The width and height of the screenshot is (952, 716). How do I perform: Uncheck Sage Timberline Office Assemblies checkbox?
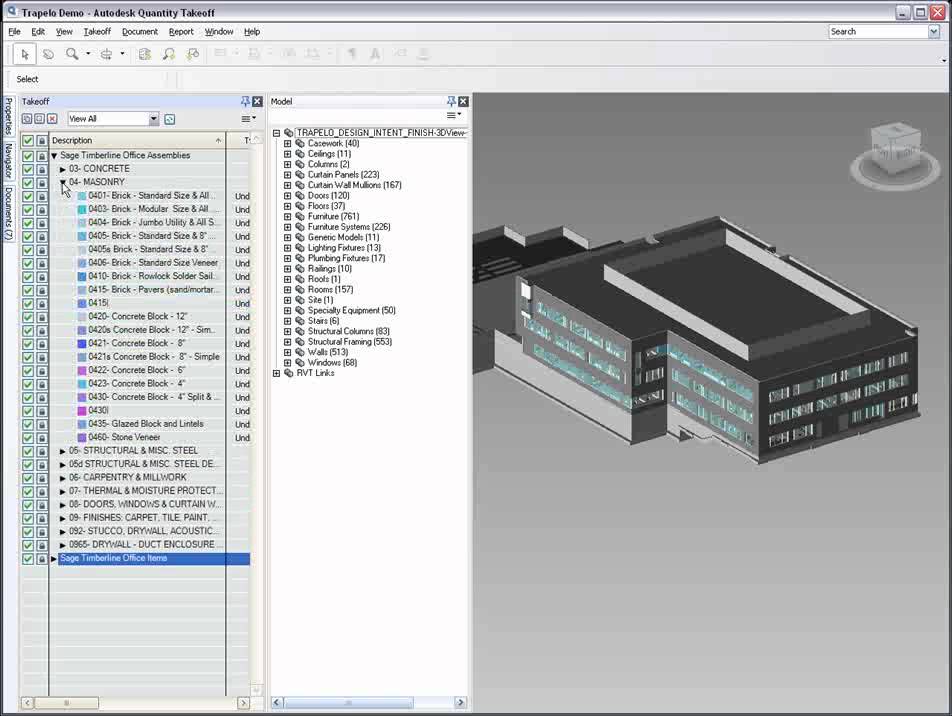[x=28, y=156]
